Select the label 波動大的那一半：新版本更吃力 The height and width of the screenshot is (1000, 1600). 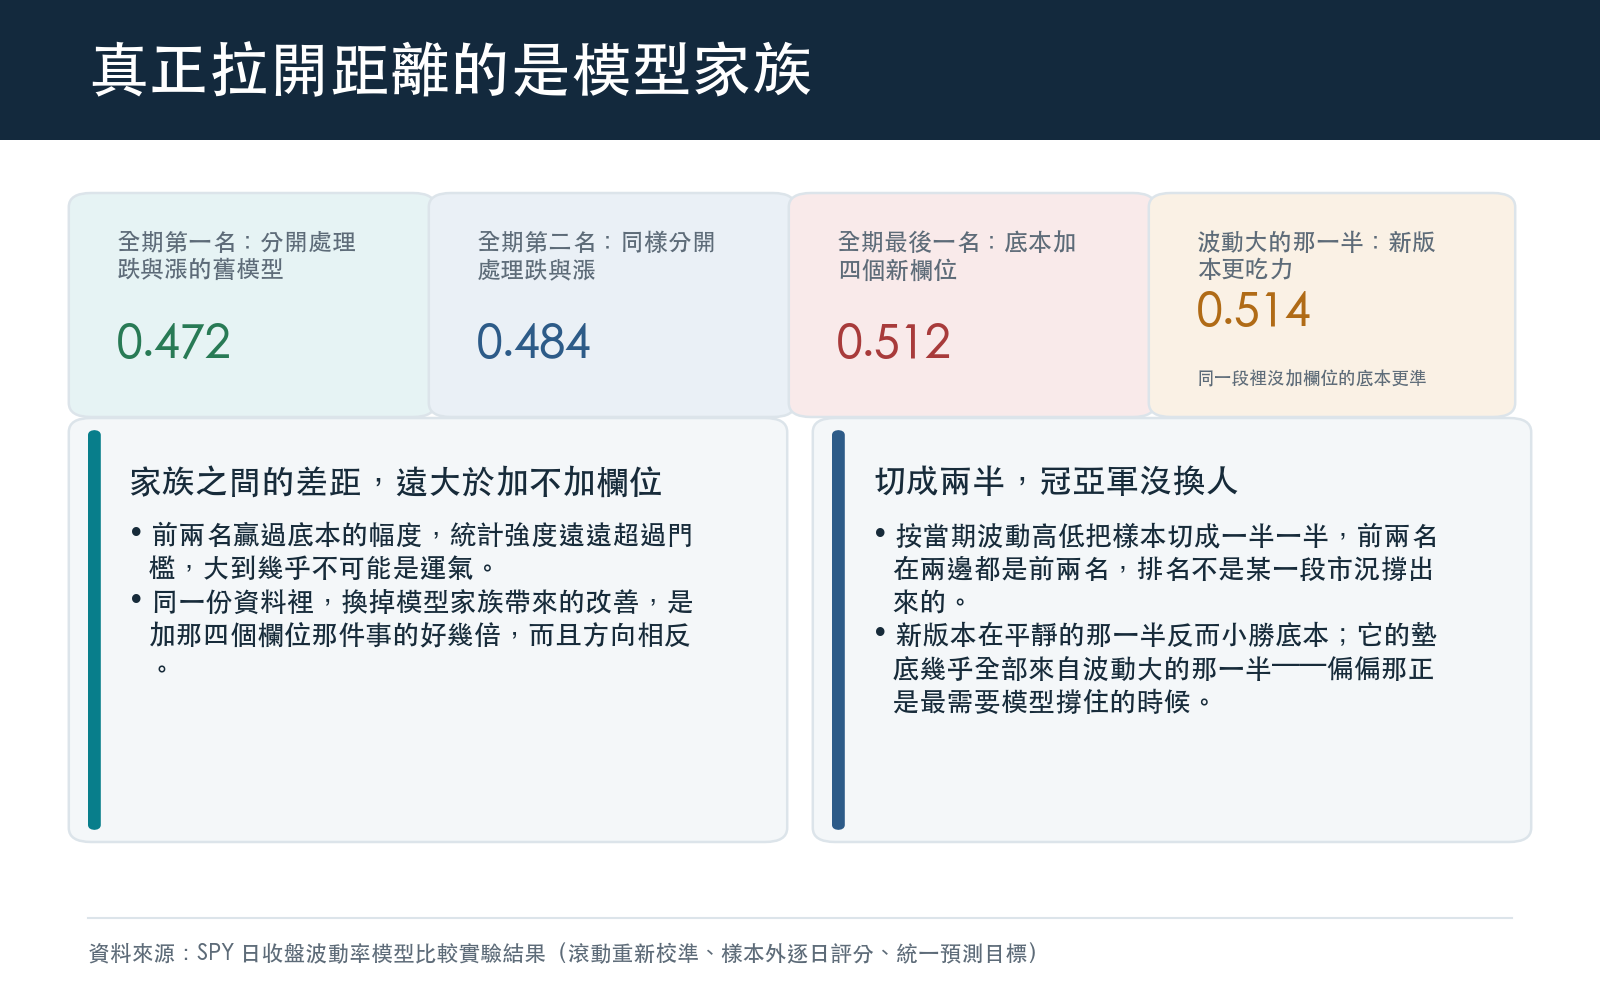[1316, 256]
